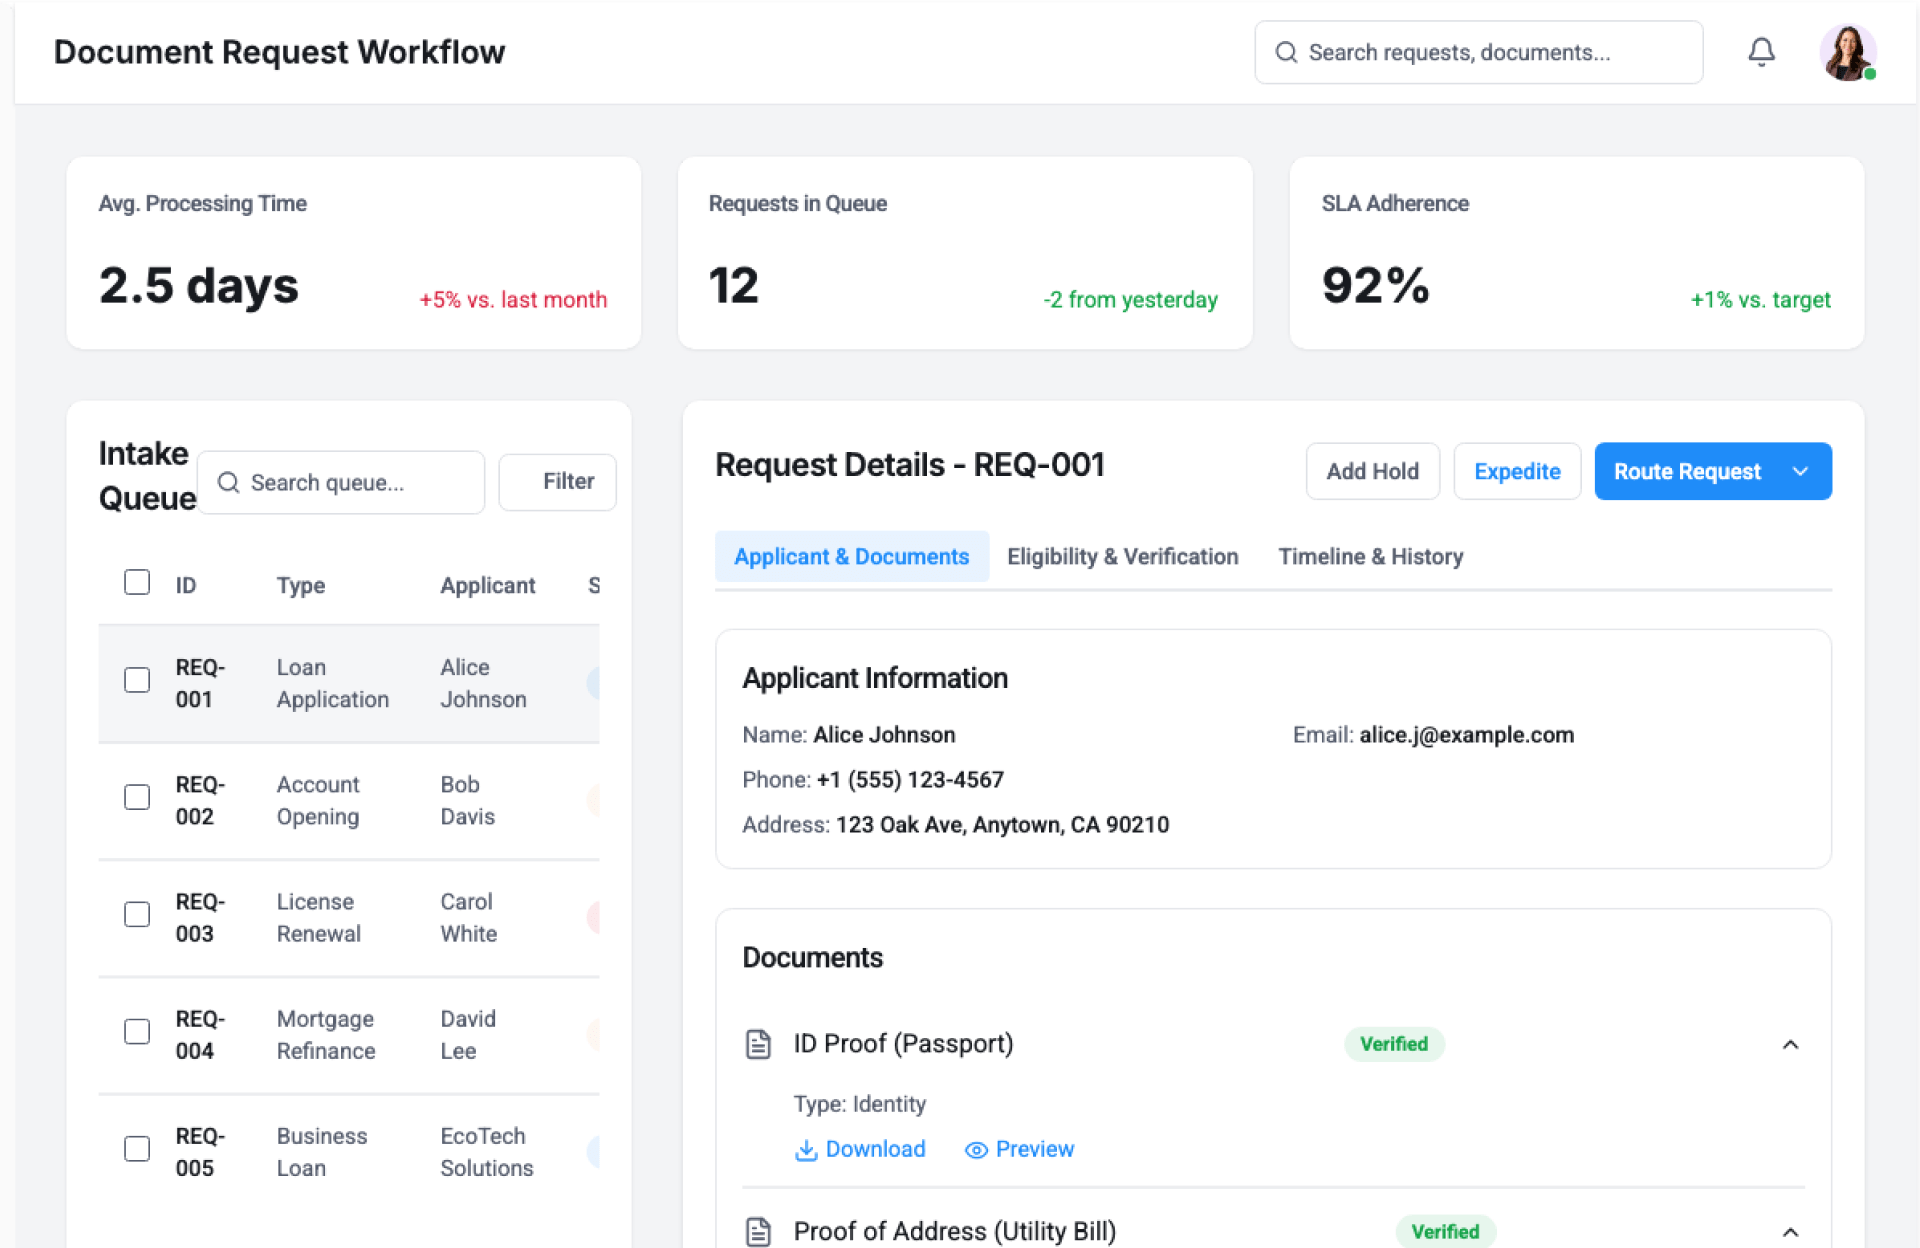Open the Route Request dropdown arrow
This screenshot has width=1920, height=1248.
[1800, 471]
